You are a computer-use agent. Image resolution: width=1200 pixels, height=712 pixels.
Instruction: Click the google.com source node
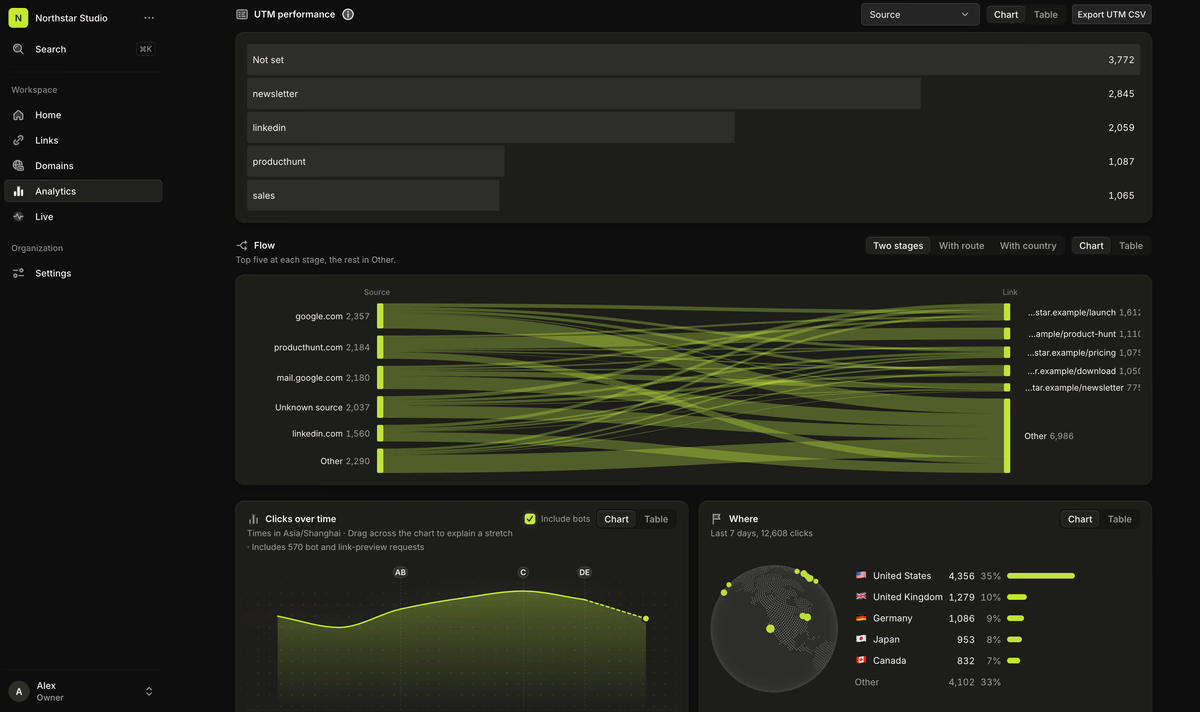pyautogui.click(x=380, y=316)
